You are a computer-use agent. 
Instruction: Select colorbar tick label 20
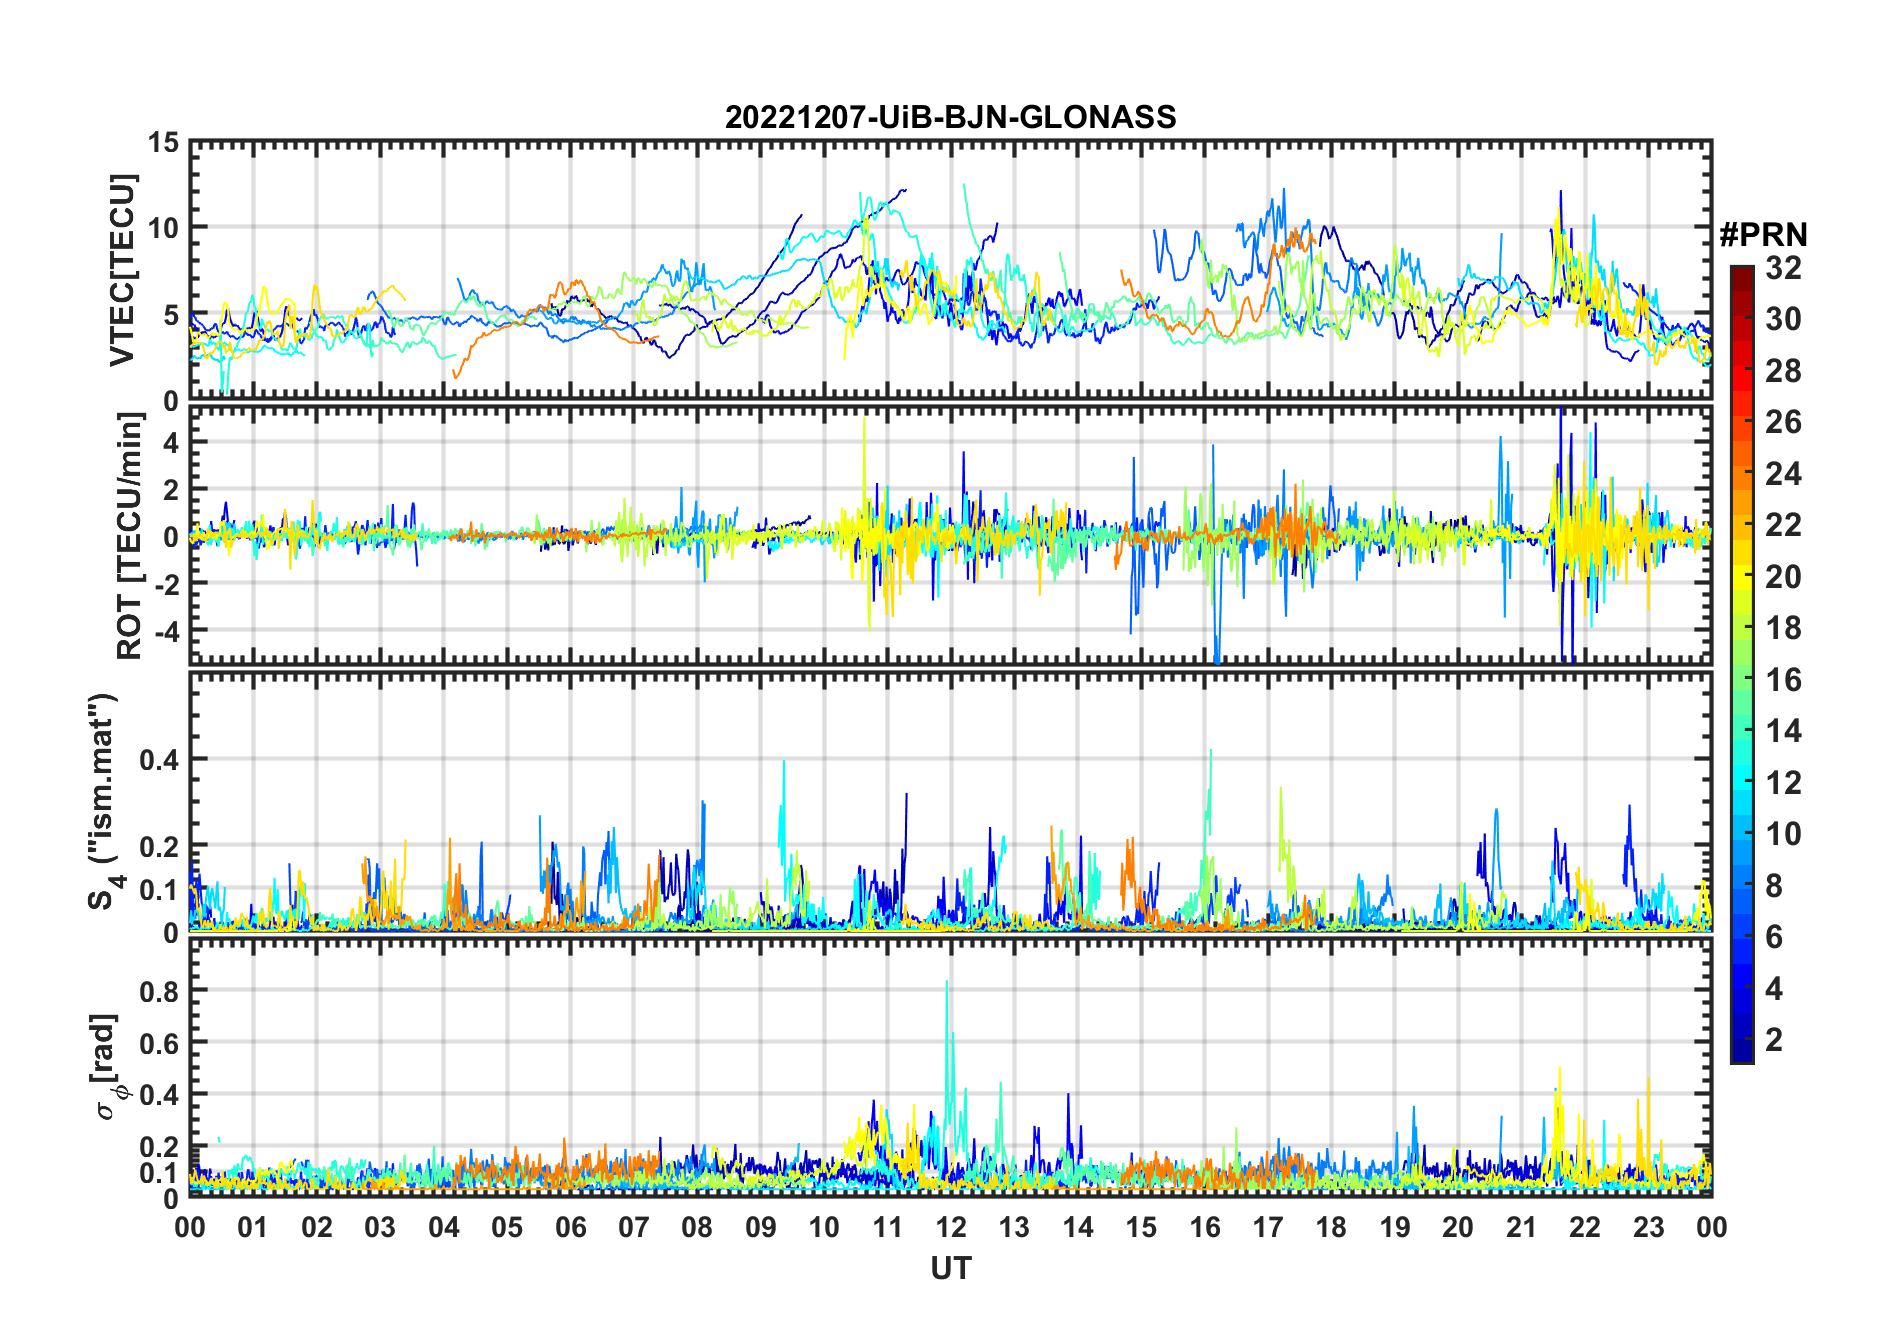(x=1783, y=576)
